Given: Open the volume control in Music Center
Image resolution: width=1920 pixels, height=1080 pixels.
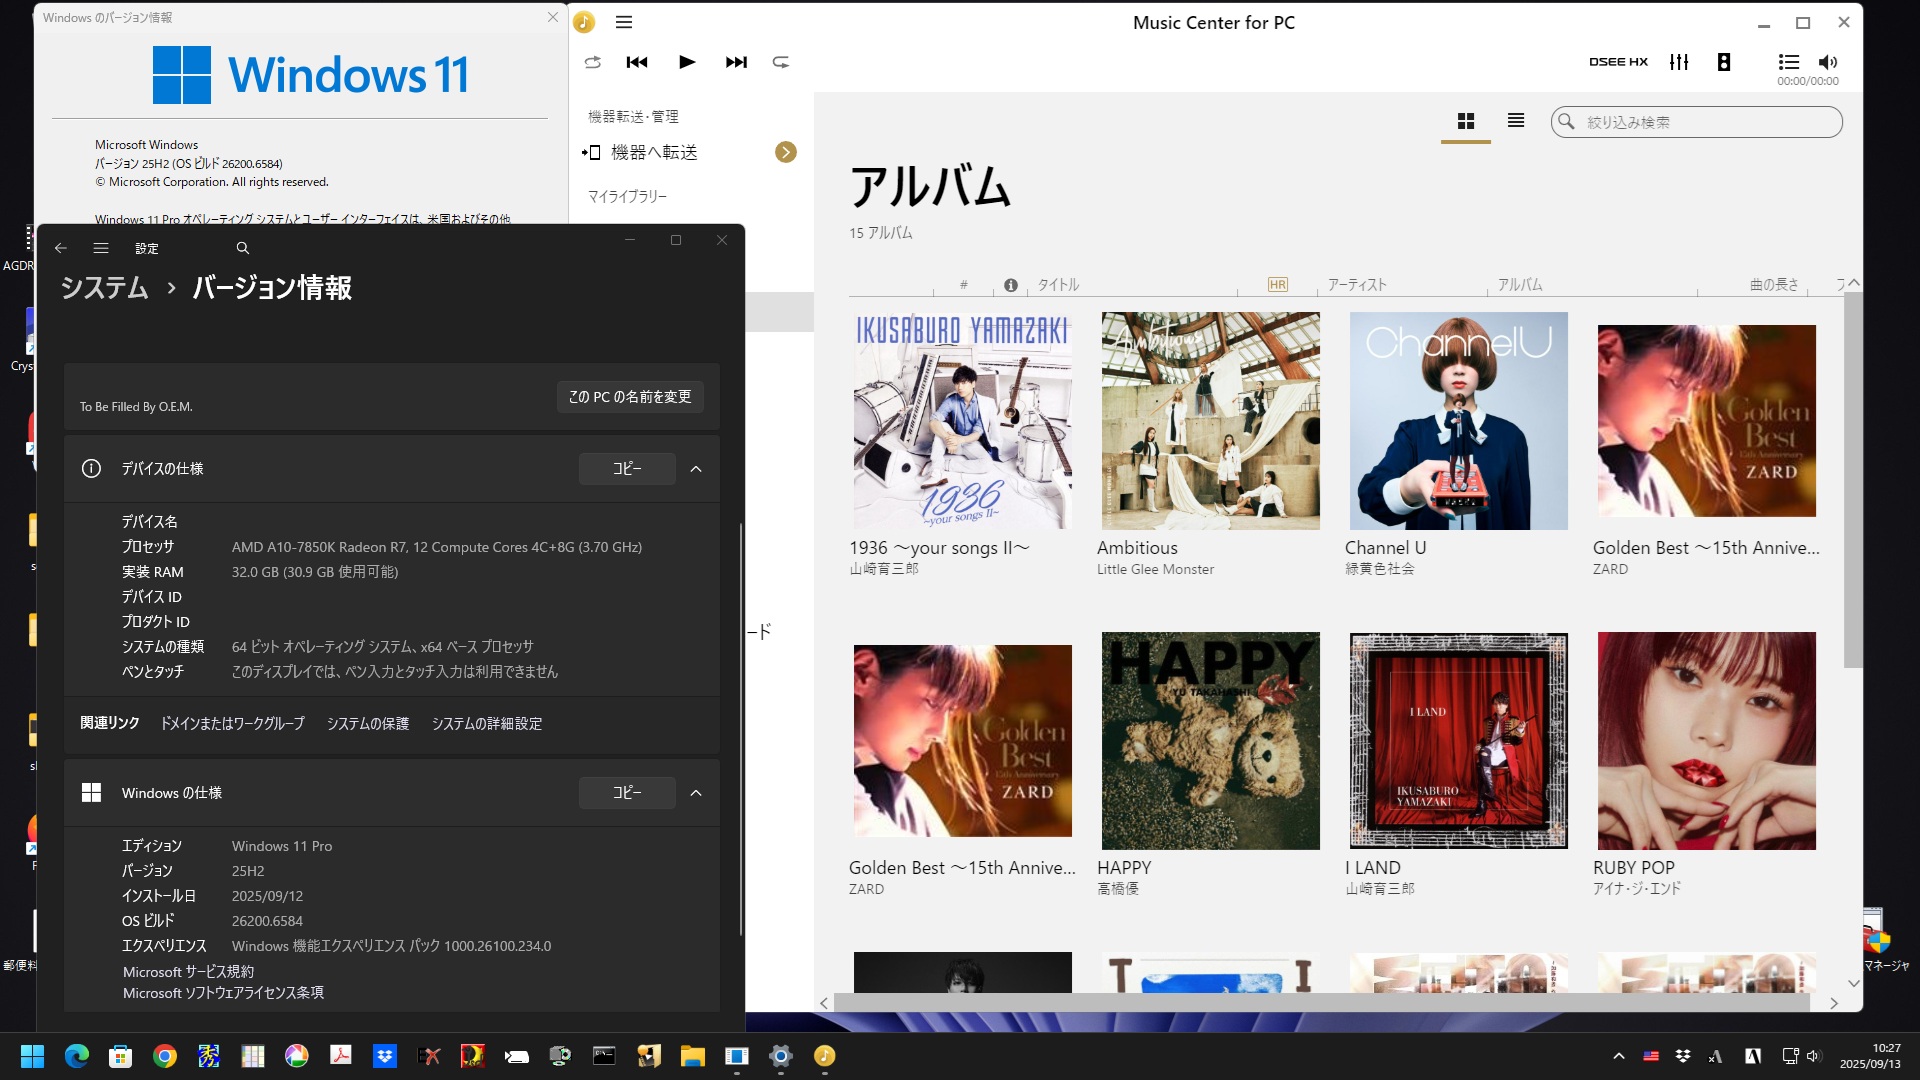Looking at the screenshot, I should [x=1828, y=62].
